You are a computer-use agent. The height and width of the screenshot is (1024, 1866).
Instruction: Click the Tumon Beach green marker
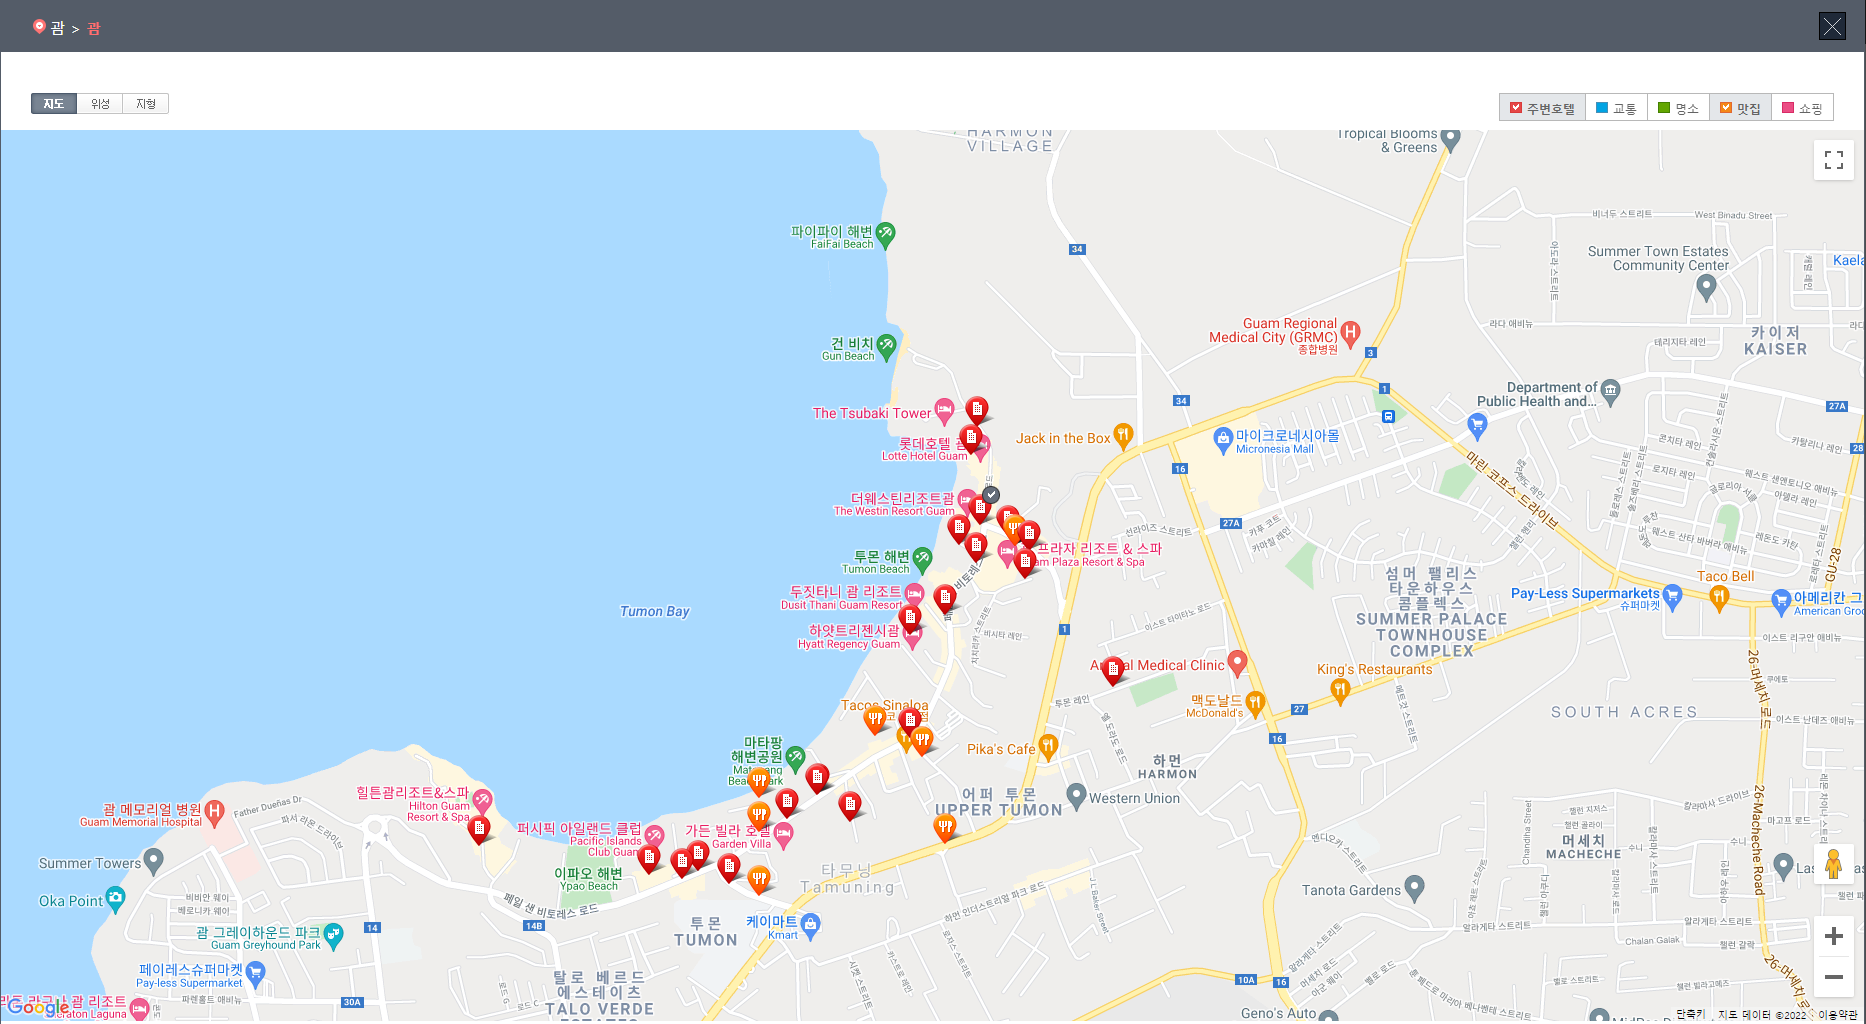pos(922,558)
